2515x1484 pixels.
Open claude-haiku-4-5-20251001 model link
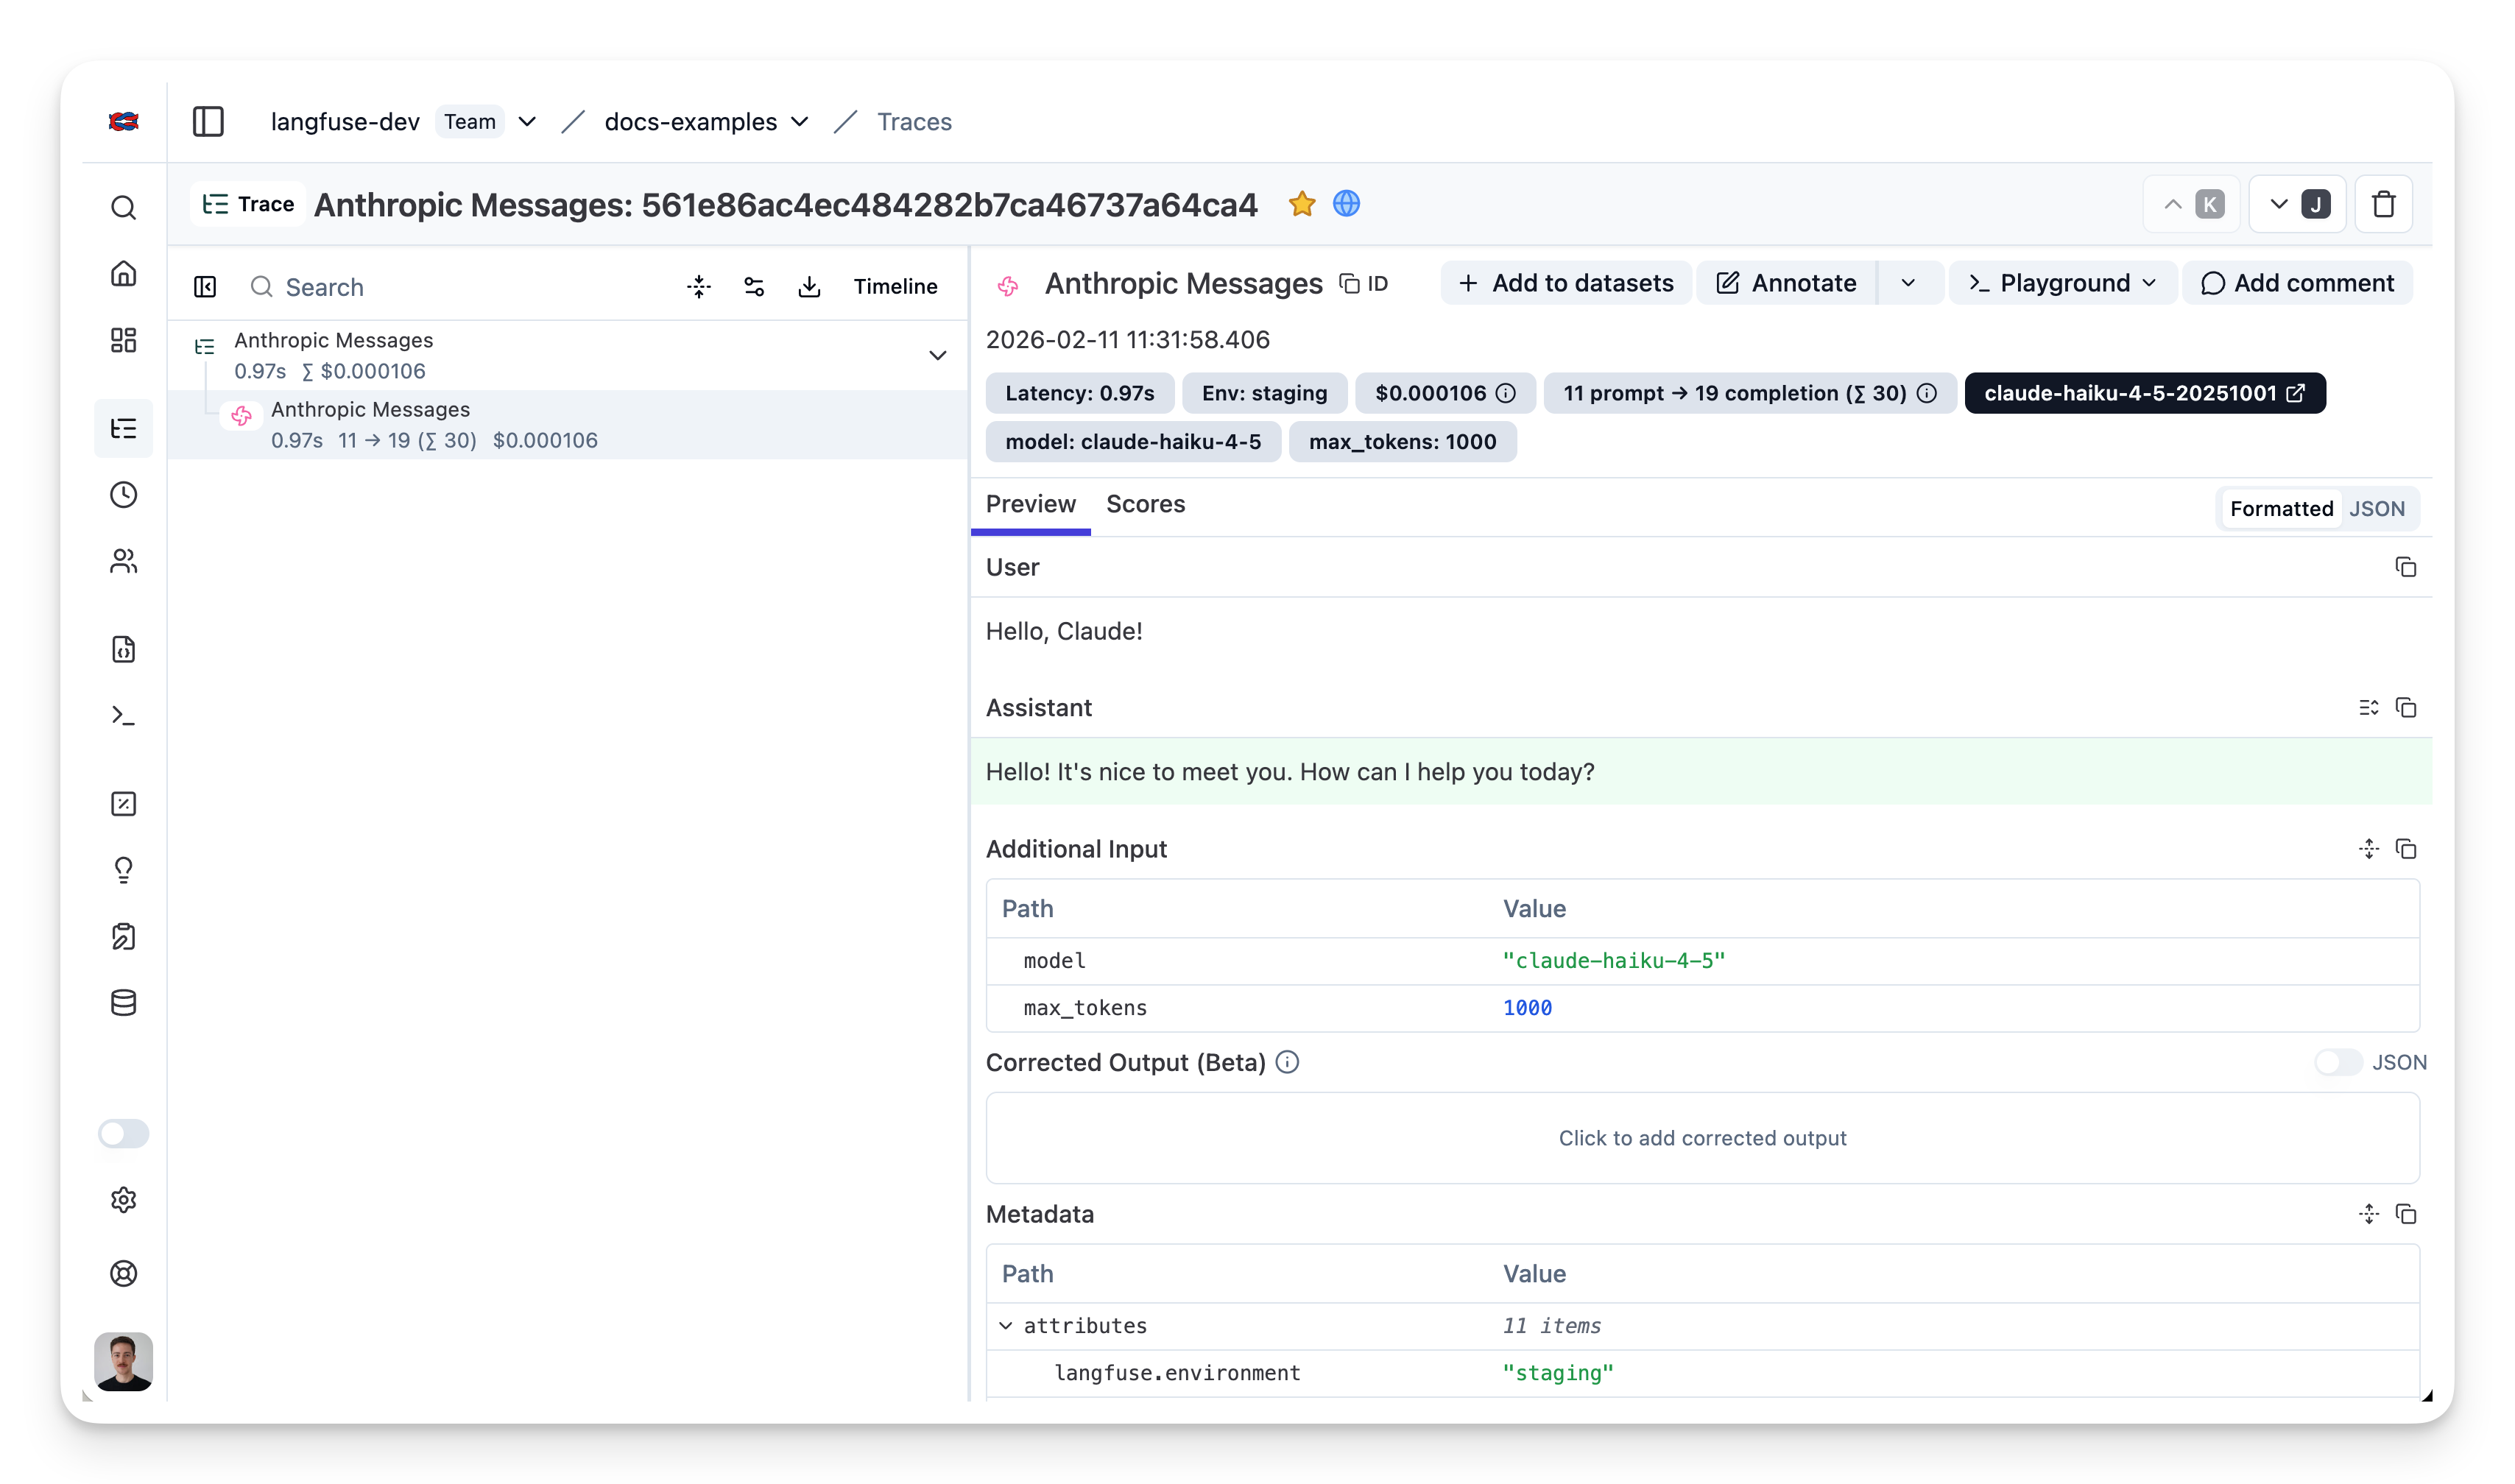pyautogui.click(x=2144, y=393)
